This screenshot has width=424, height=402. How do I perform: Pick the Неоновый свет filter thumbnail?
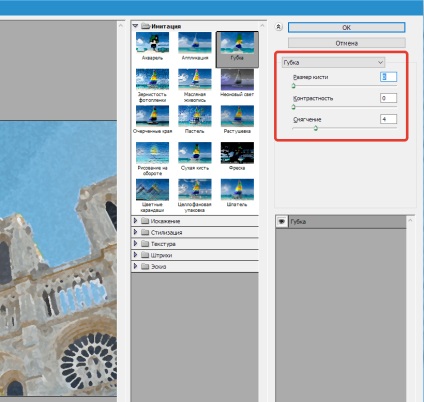point(237,80)
